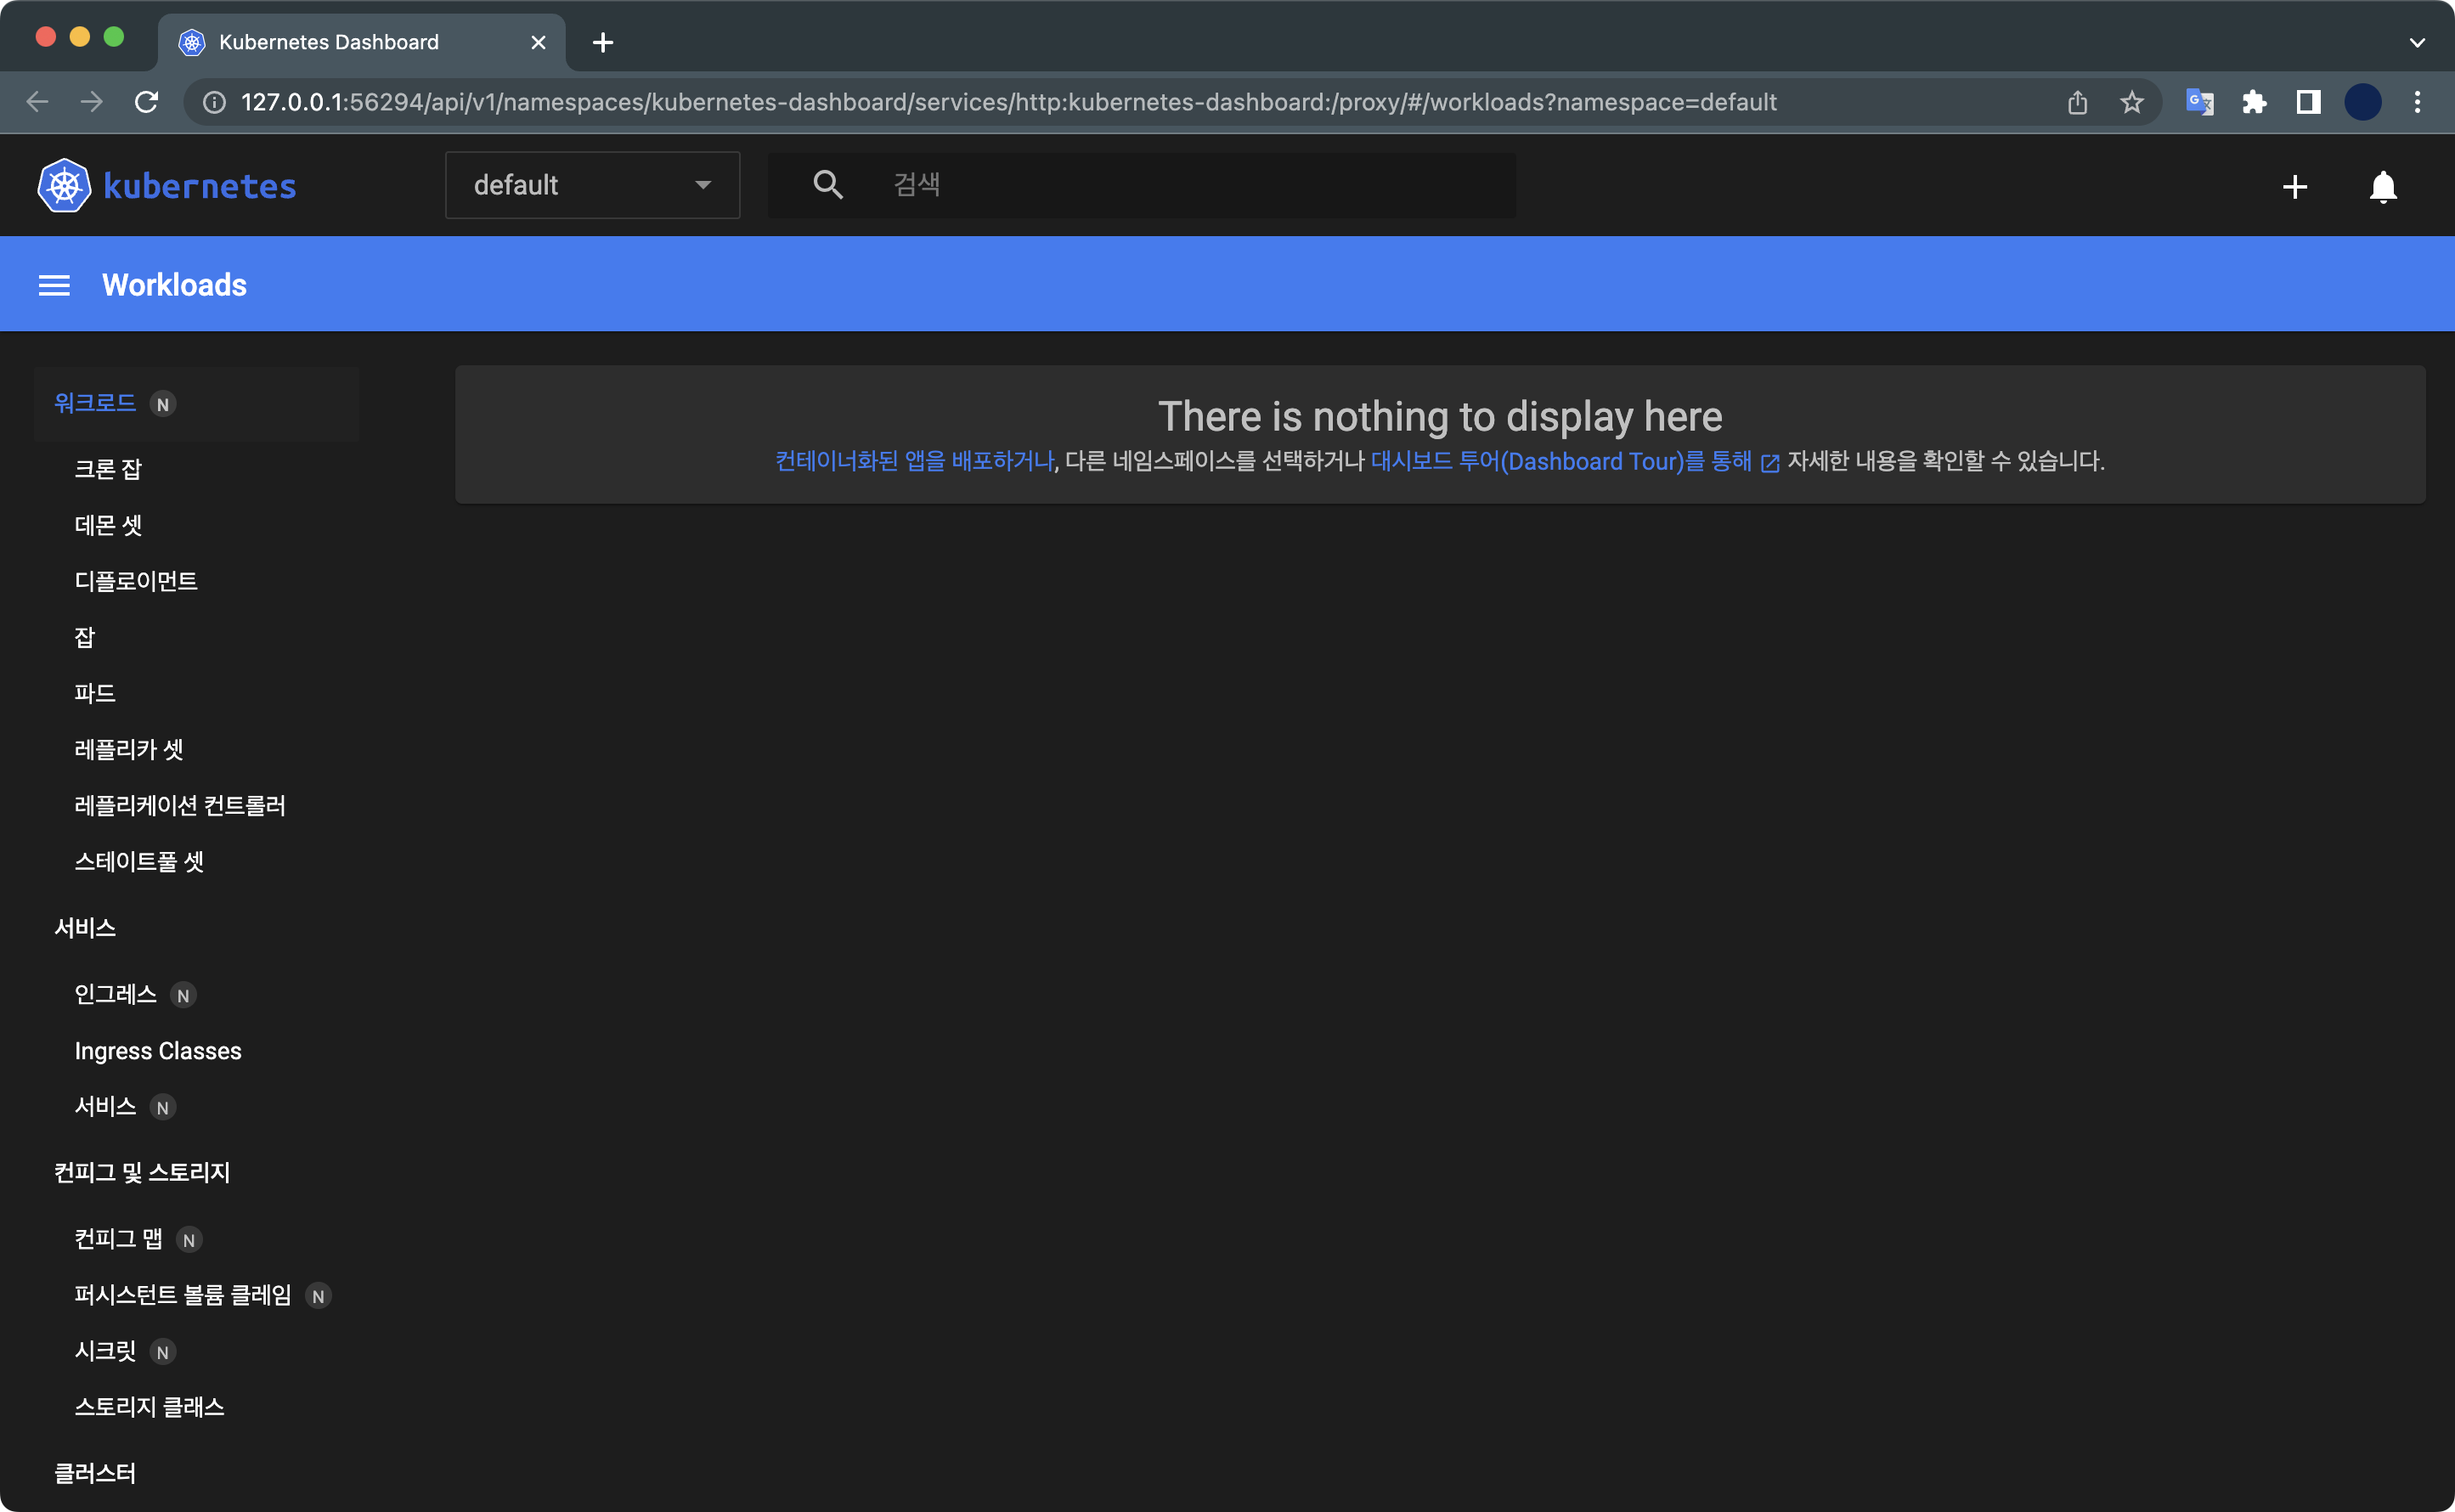2455x1512 pixels.
Task: Click the search magnifier icon
Action: click(827, 184)
